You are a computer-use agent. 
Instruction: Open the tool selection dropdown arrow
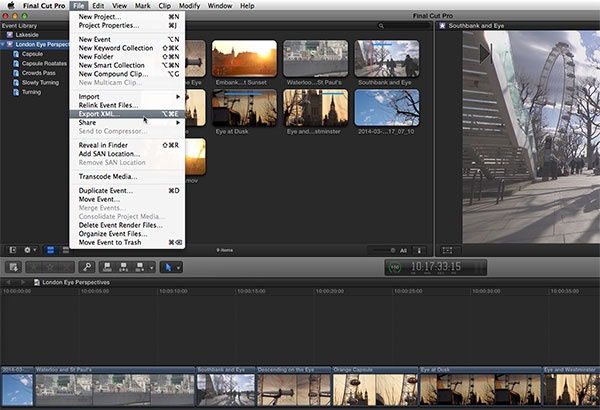coord(178,267)
